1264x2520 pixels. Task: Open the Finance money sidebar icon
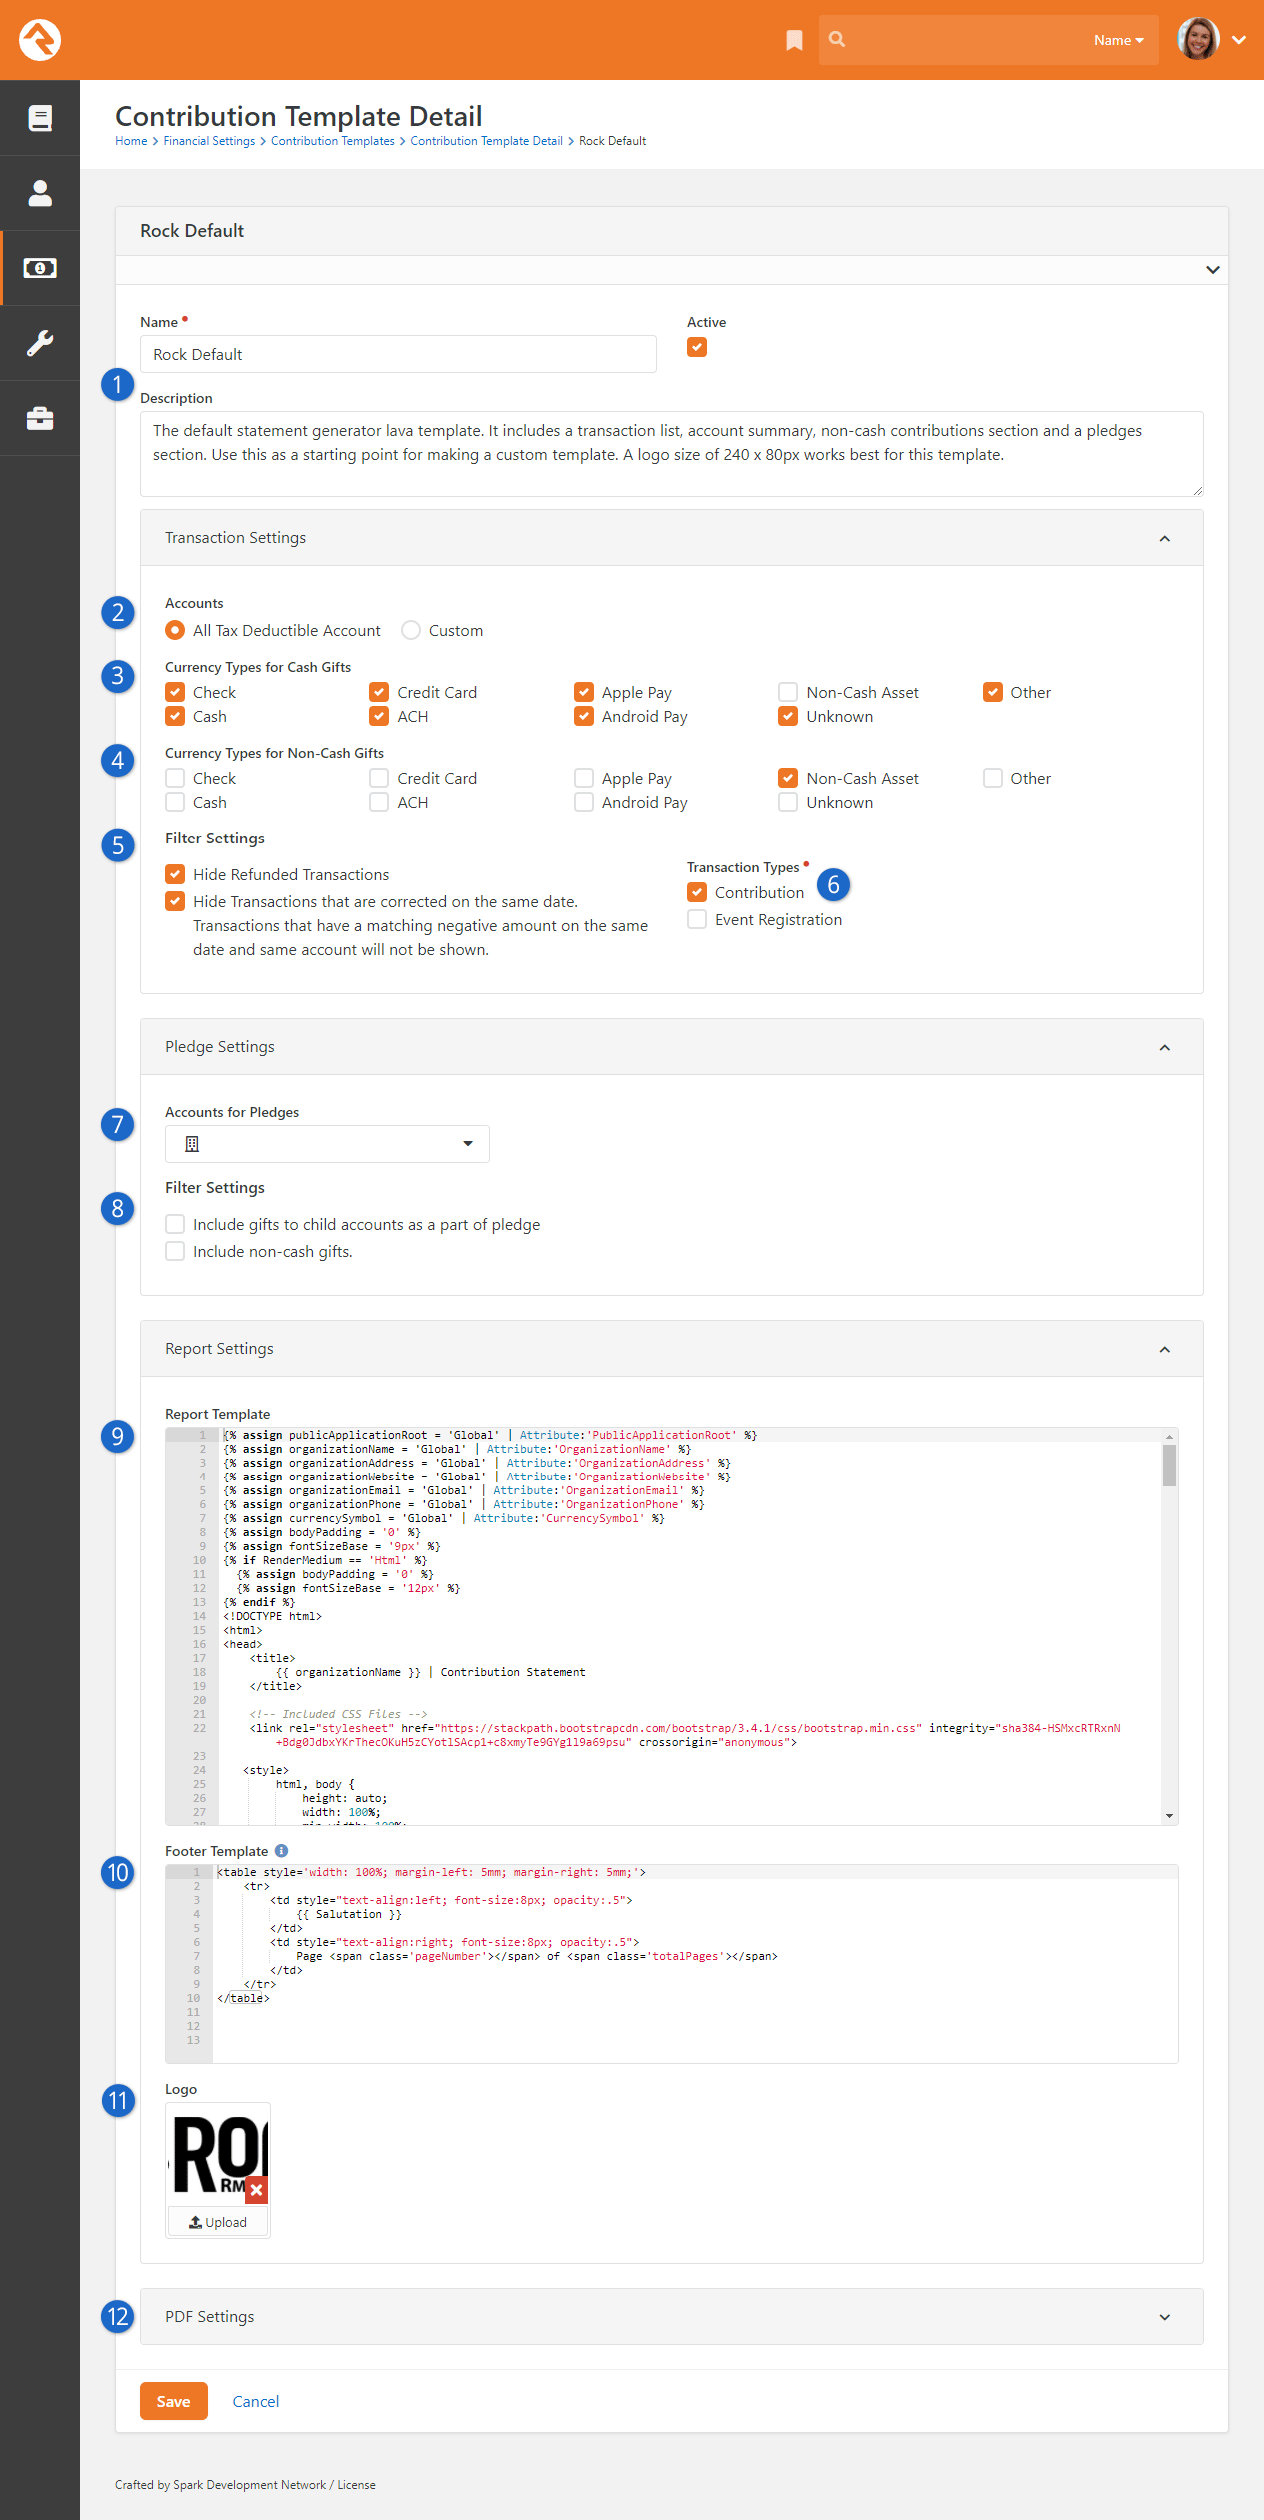tap(40, 268)
